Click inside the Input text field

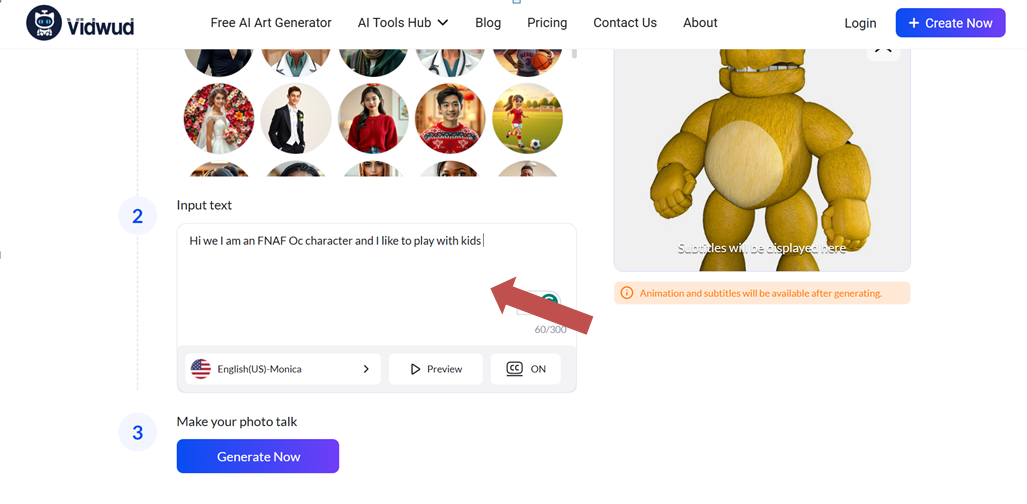377,284
